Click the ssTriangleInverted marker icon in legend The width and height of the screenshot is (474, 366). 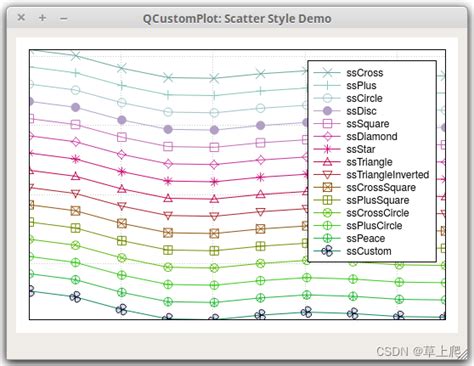327,175
